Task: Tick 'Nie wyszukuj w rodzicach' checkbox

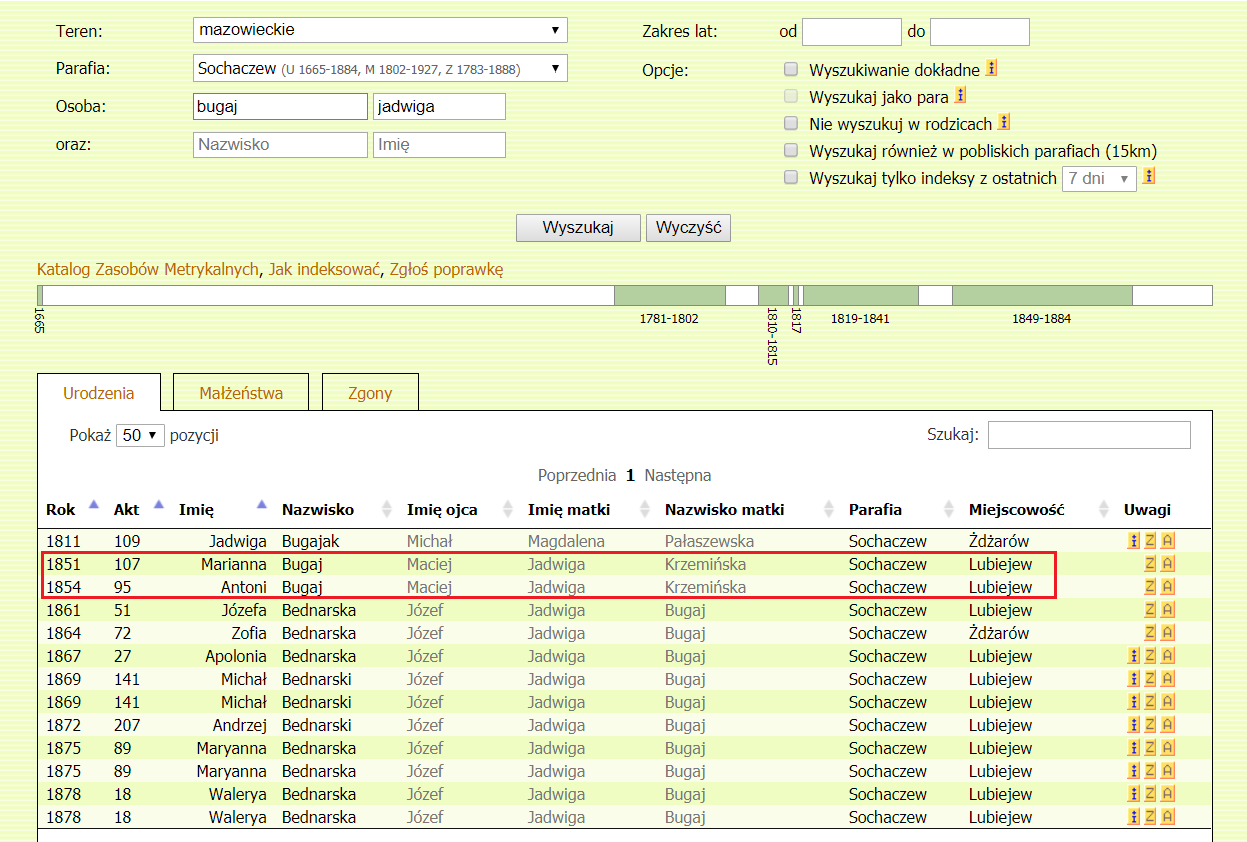Action: tap(791, 124)
